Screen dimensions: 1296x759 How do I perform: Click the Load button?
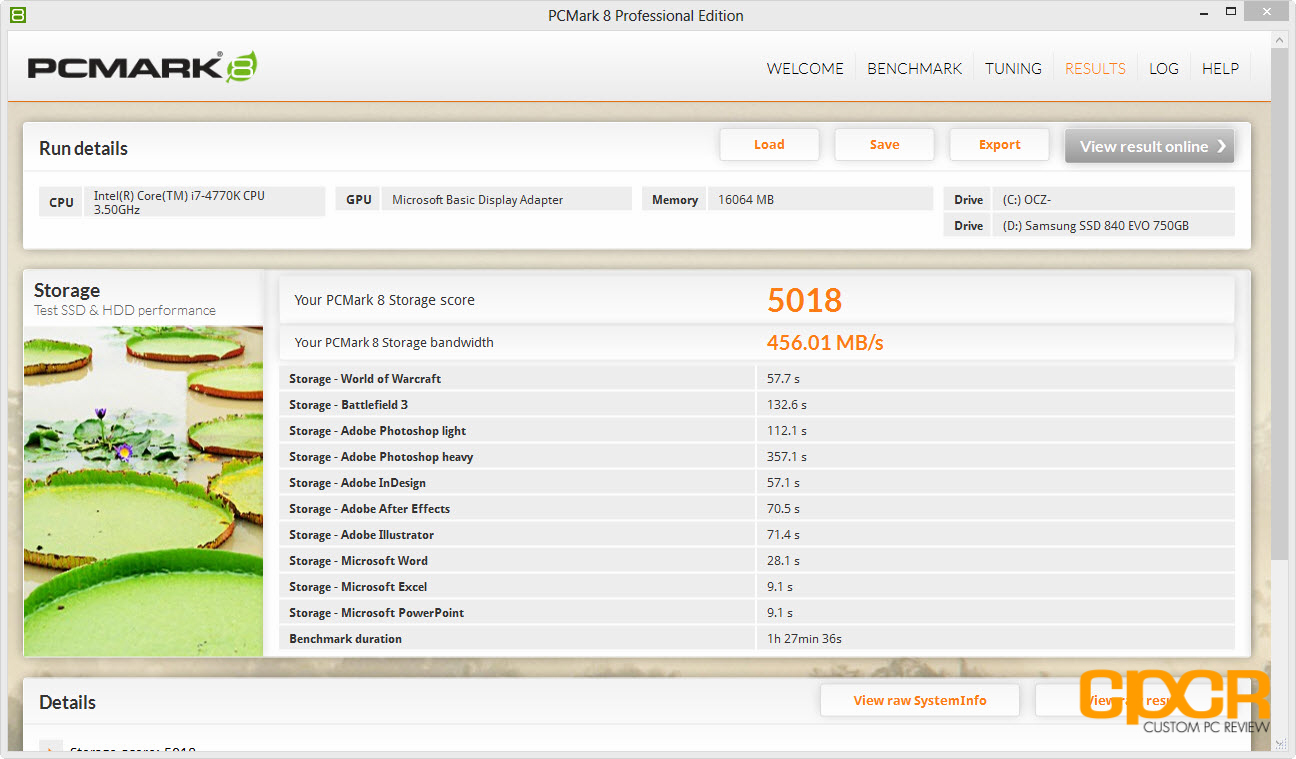click(x=769, y=144)
